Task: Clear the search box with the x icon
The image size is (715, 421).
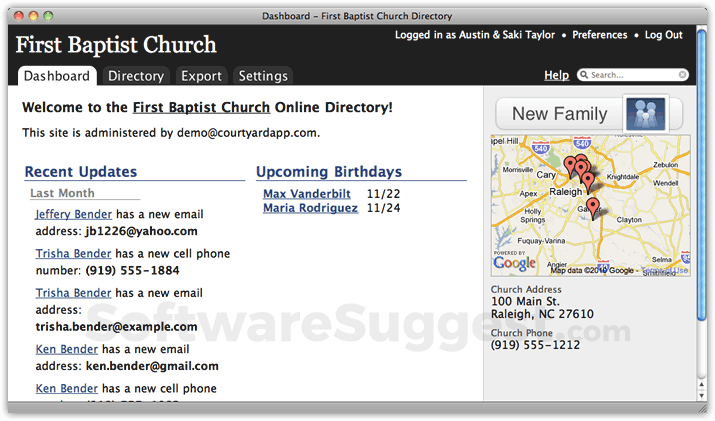Action: coord(682,75)
